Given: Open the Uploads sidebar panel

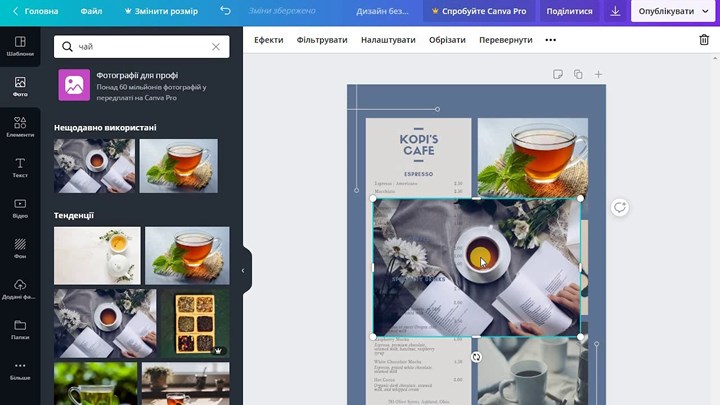Looking at the screenshot, I should [x=20, y=290].
